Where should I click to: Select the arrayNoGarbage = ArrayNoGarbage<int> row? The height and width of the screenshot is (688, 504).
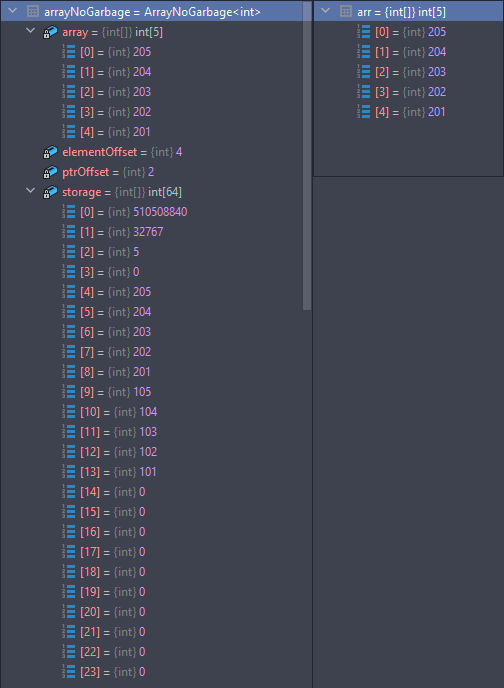(x=152, y=11)
